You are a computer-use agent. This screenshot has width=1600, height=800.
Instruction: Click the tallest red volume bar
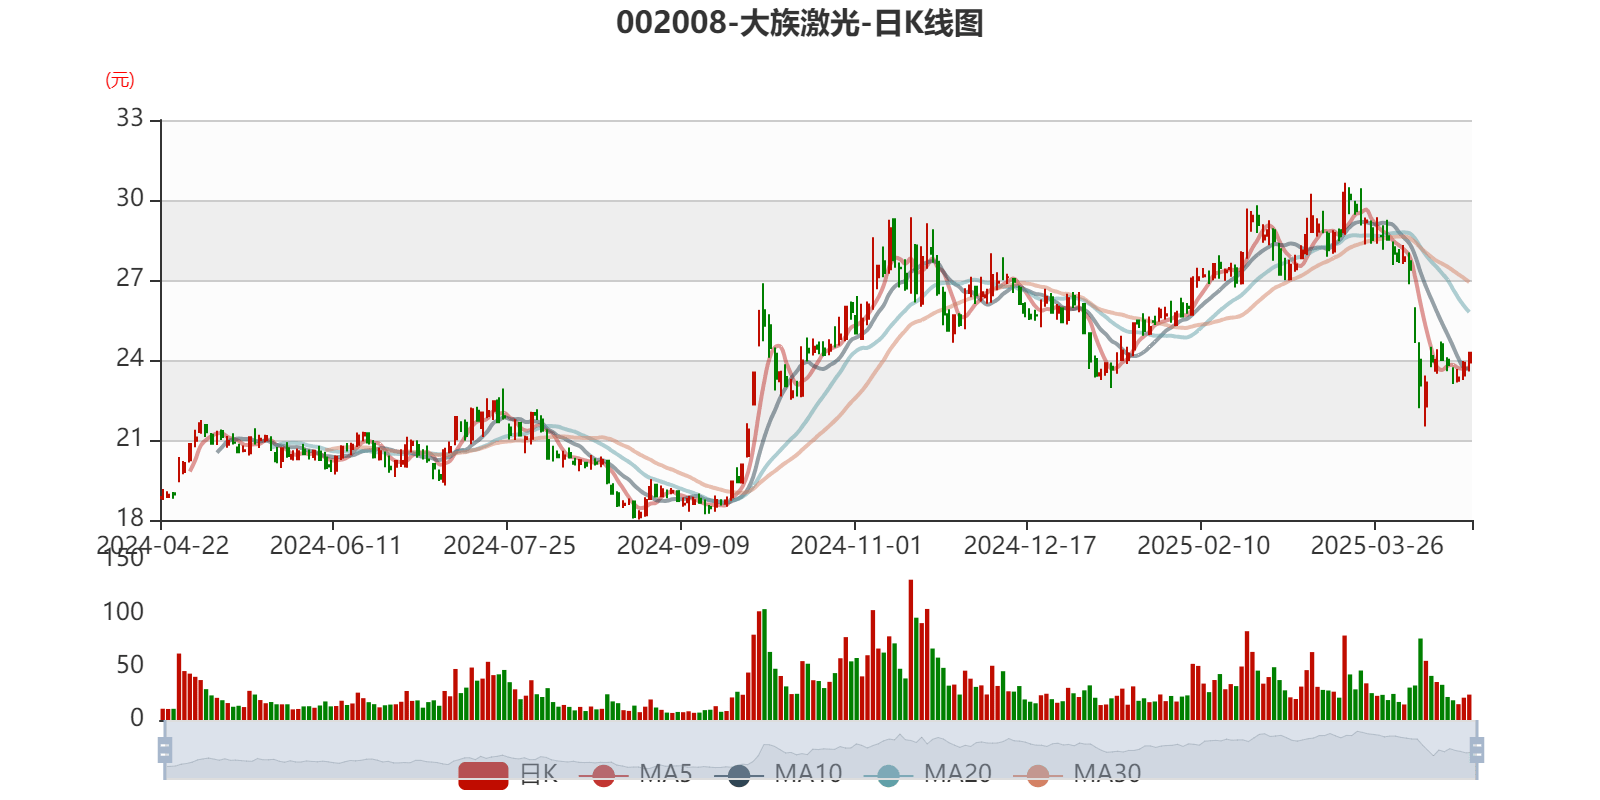pos(911,650)
